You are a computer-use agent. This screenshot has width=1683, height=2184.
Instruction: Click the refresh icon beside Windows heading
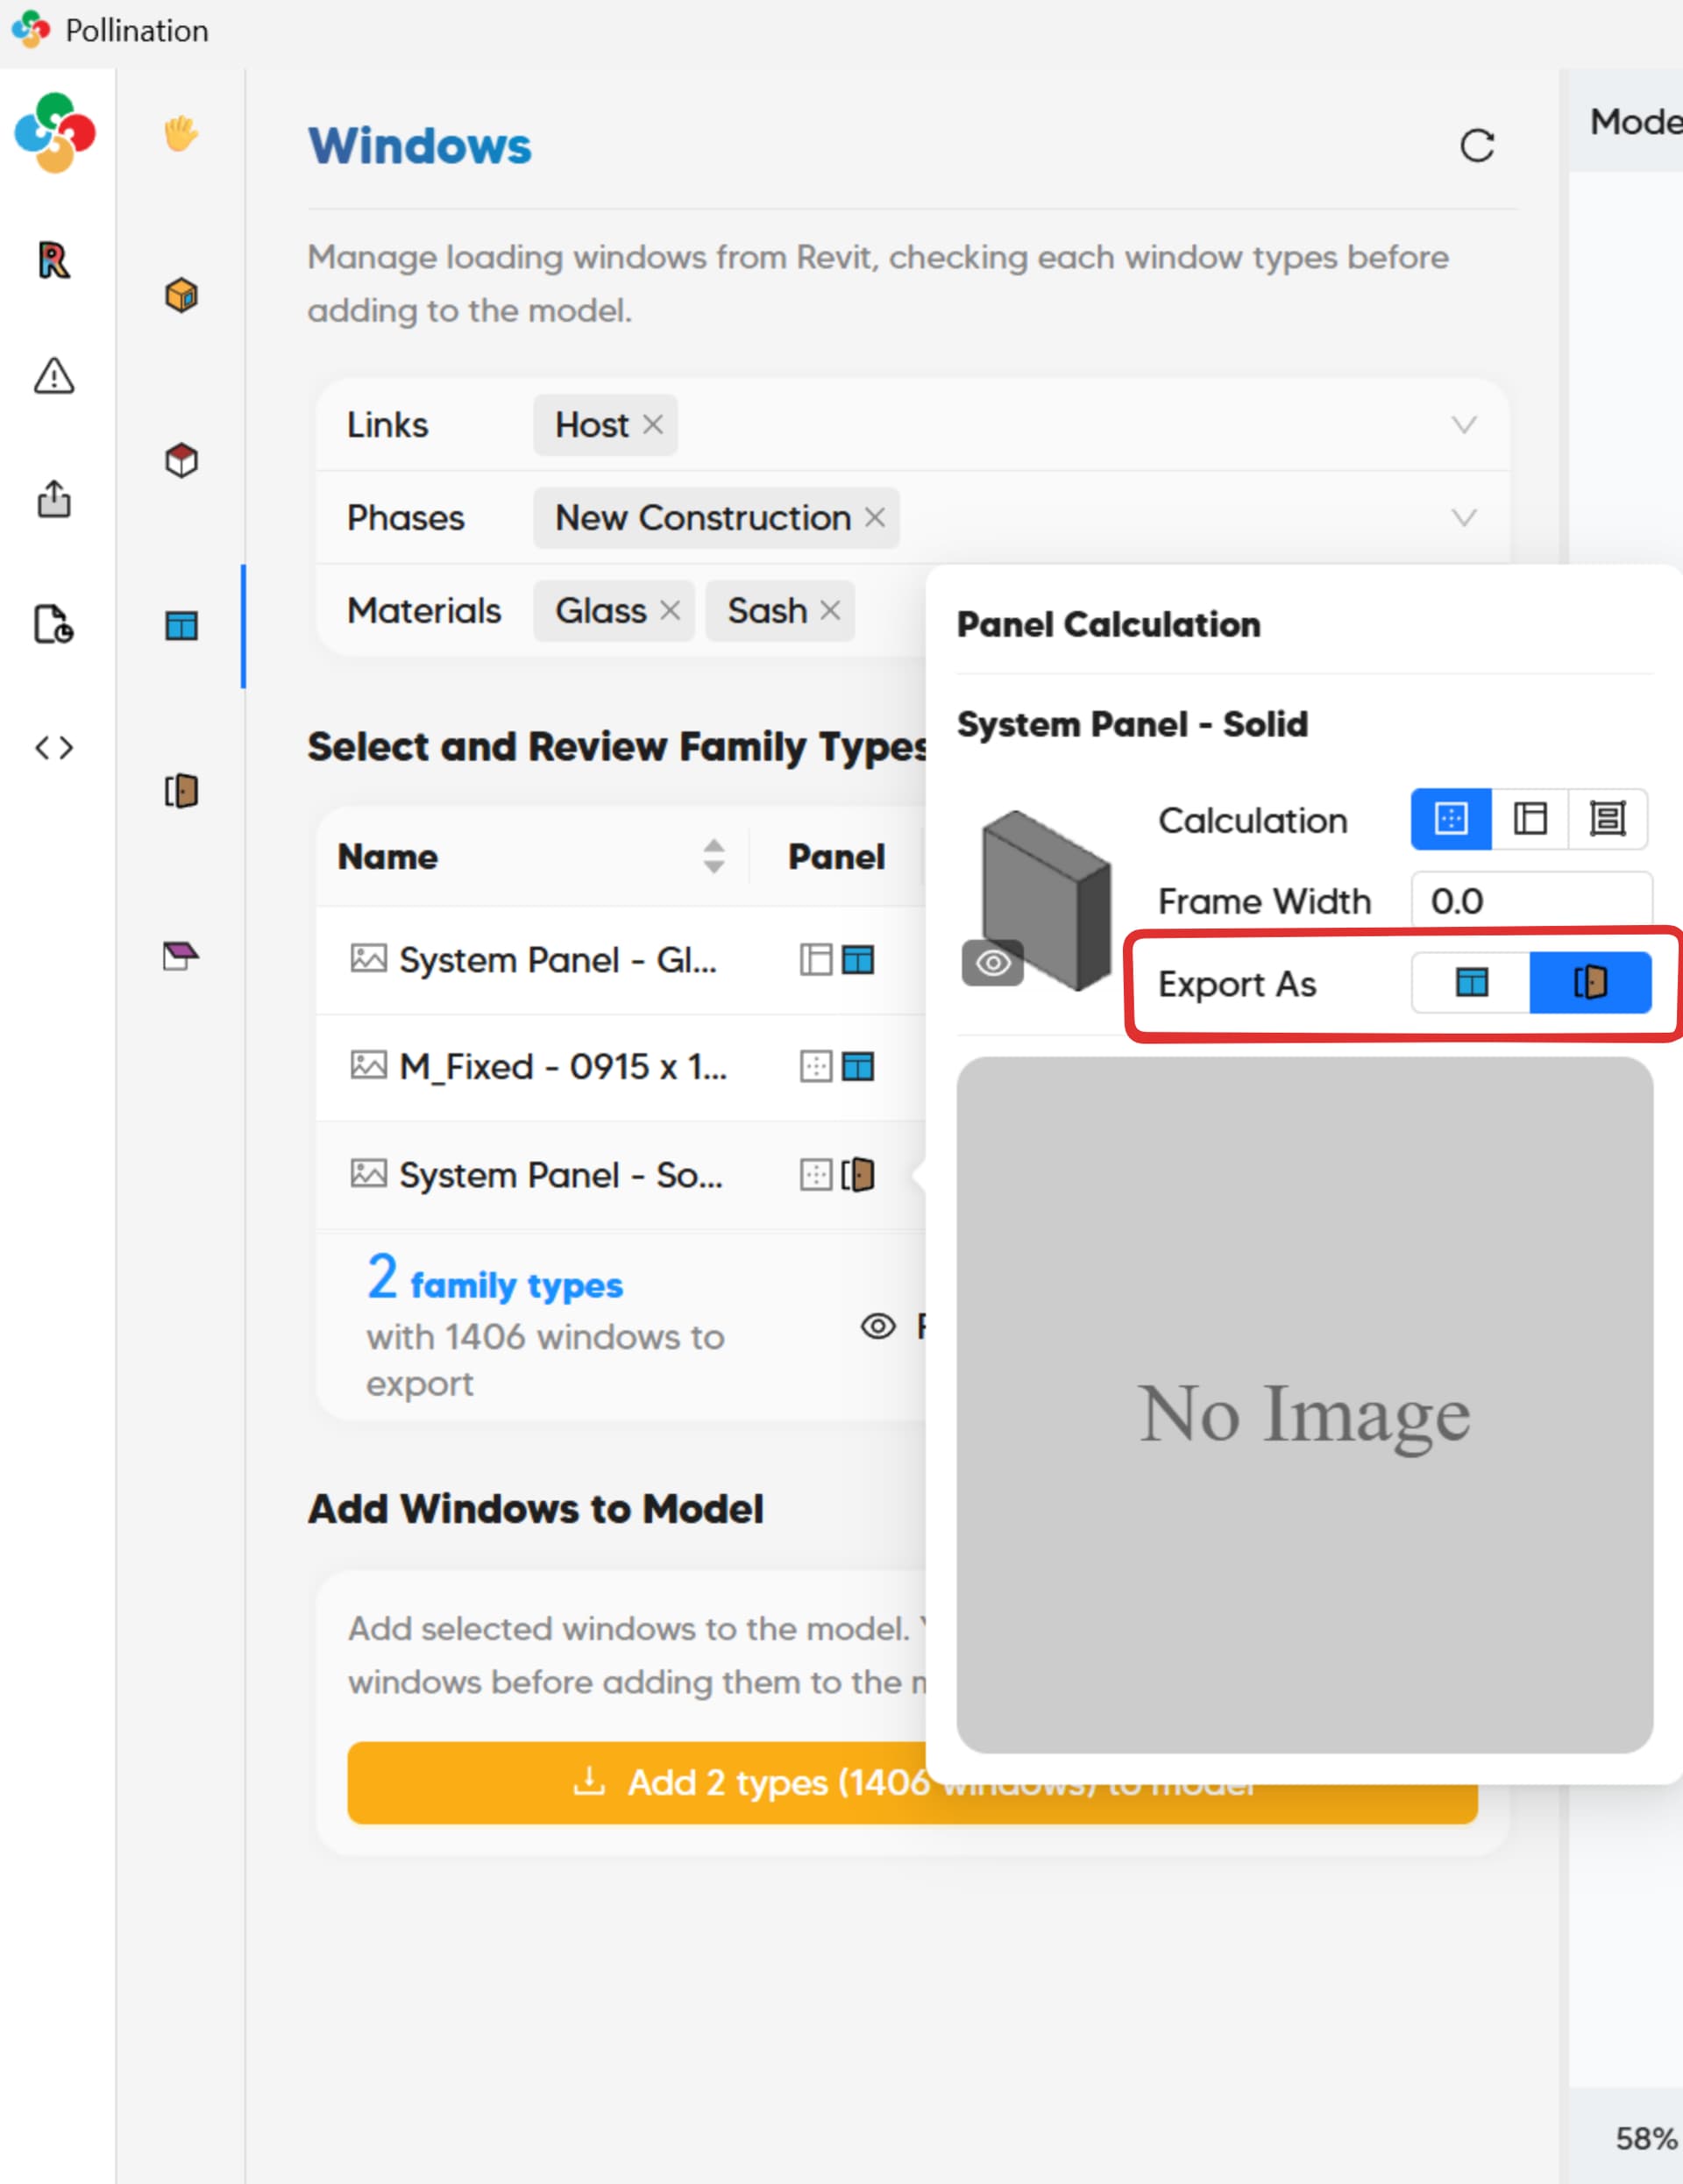[1476, 146]
